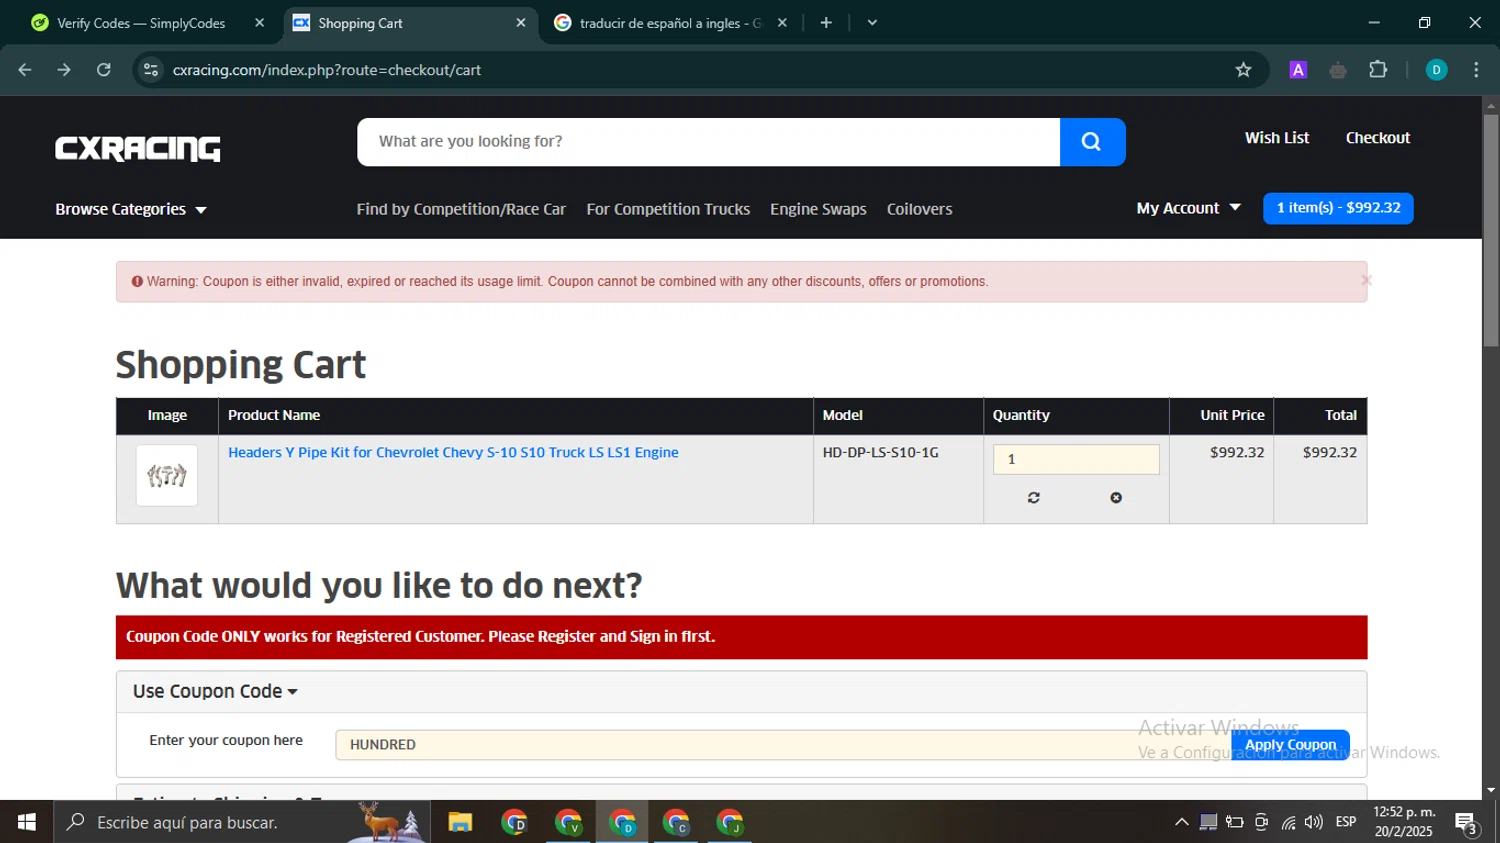Go forward in browser history
Image resolution: width=1500 pixels, height=843 pixels.
click(64, 70)
